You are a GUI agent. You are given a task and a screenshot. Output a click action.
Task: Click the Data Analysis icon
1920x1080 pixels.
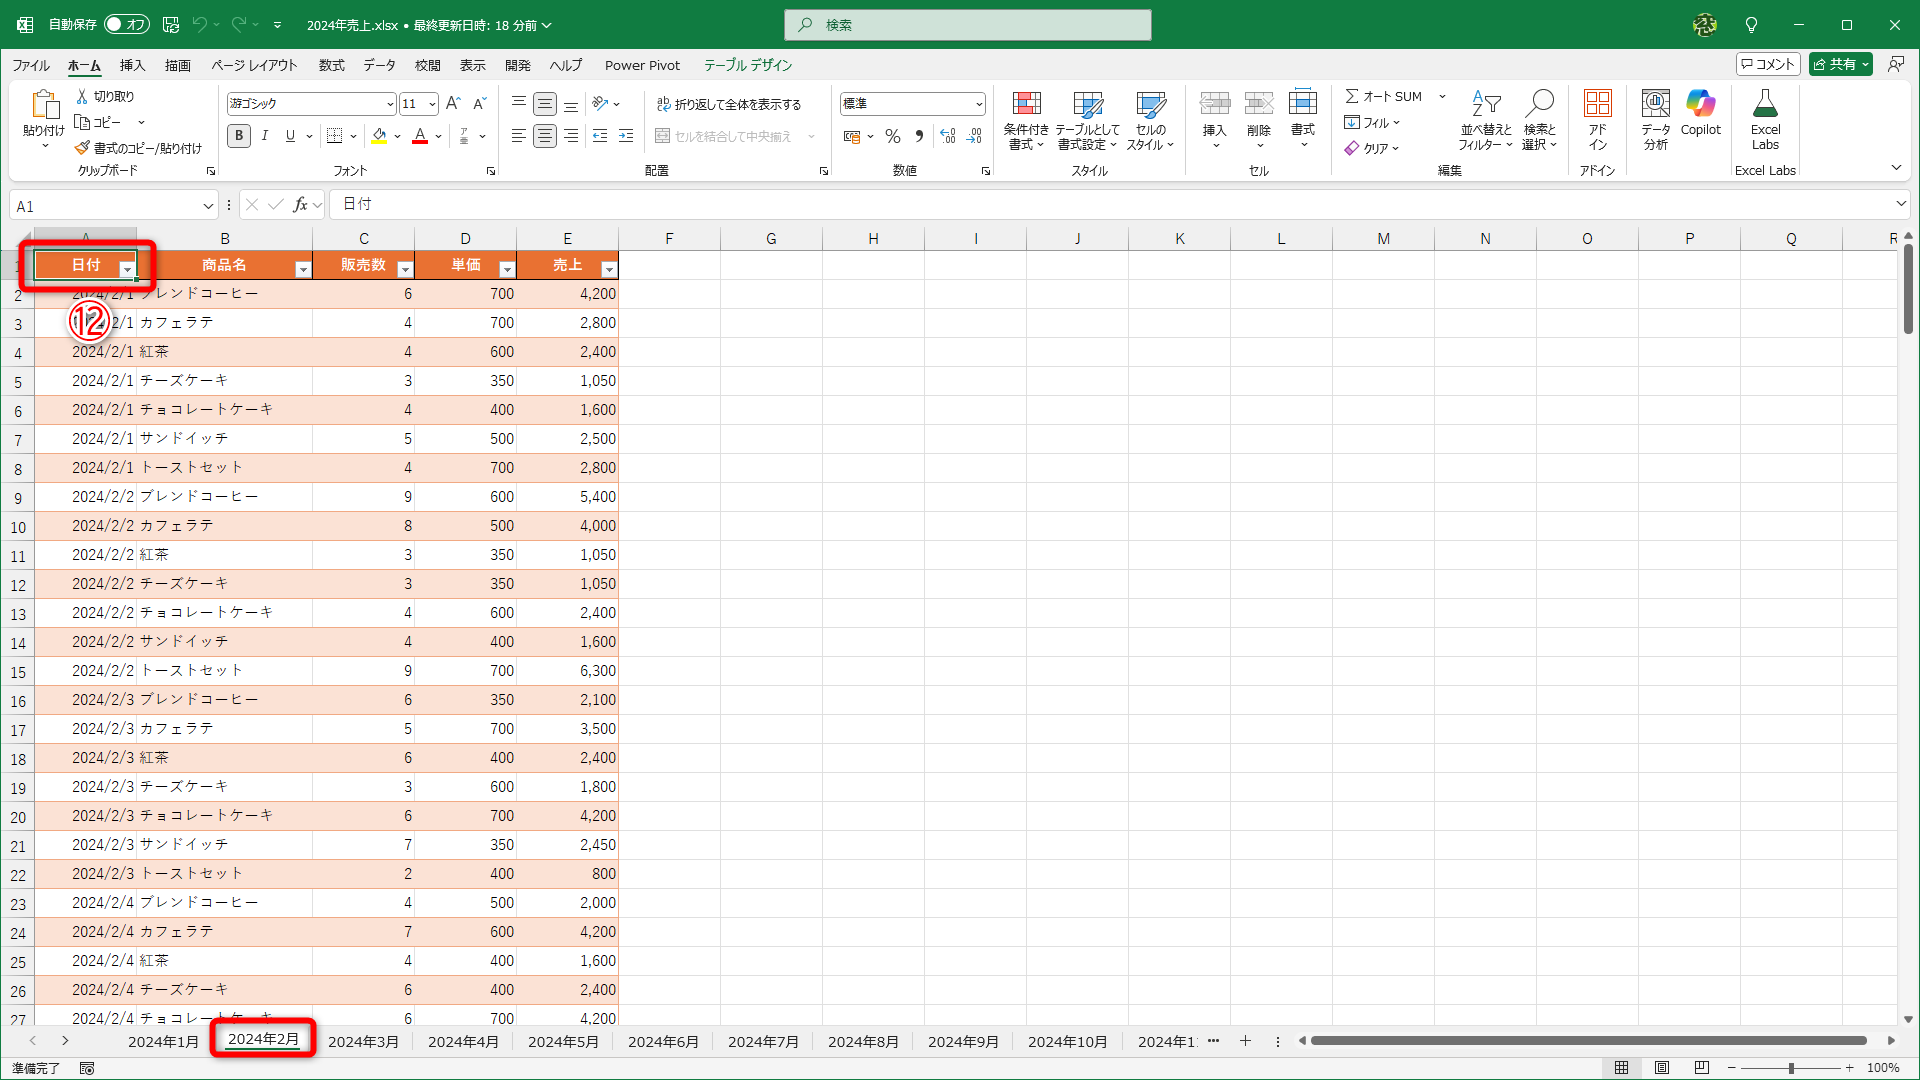tap(1655, 104)
